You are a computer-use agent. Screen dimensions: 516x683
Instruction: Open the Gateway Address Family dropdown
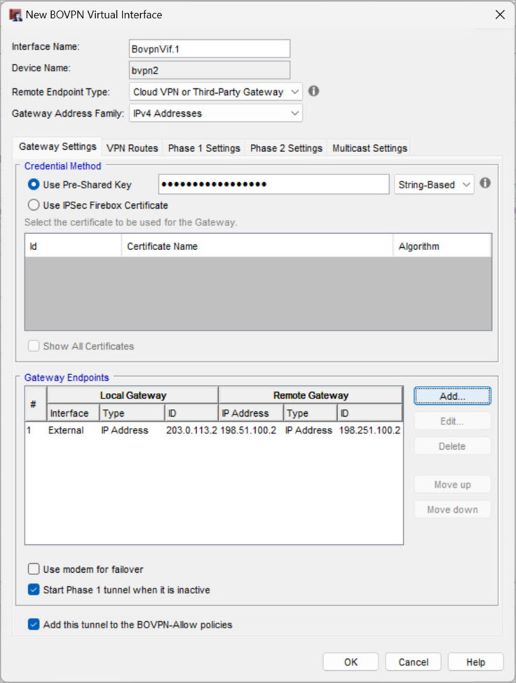point(216,113)
